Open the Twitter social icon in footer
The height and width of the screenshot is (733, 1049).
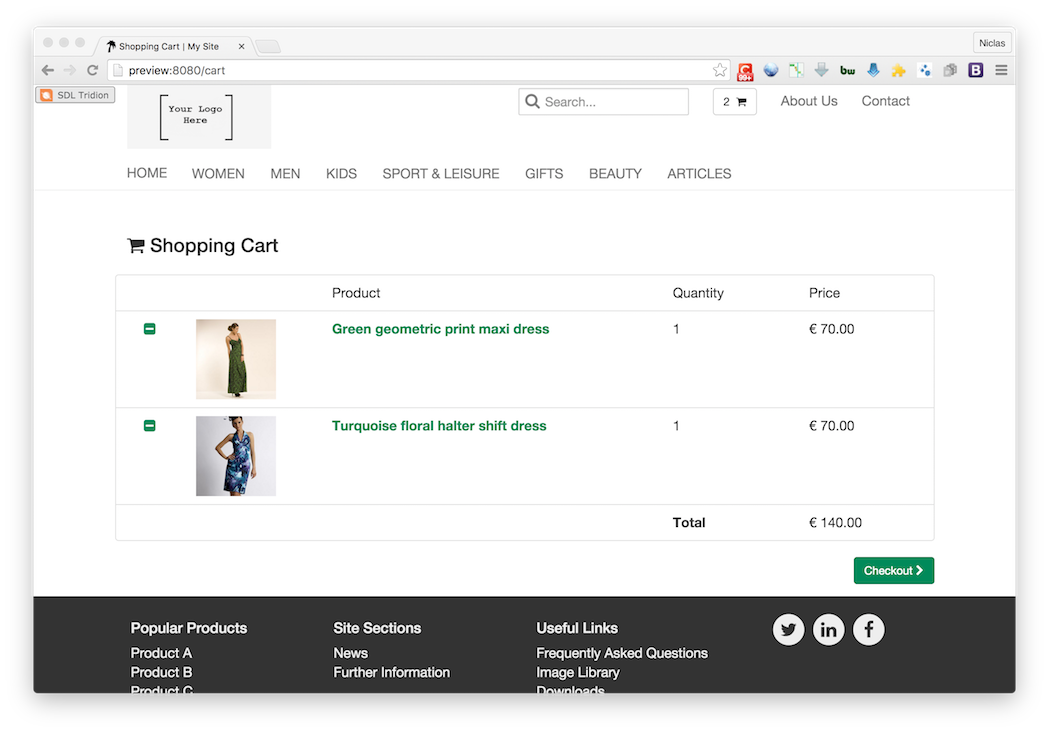(x=788, y=630)
